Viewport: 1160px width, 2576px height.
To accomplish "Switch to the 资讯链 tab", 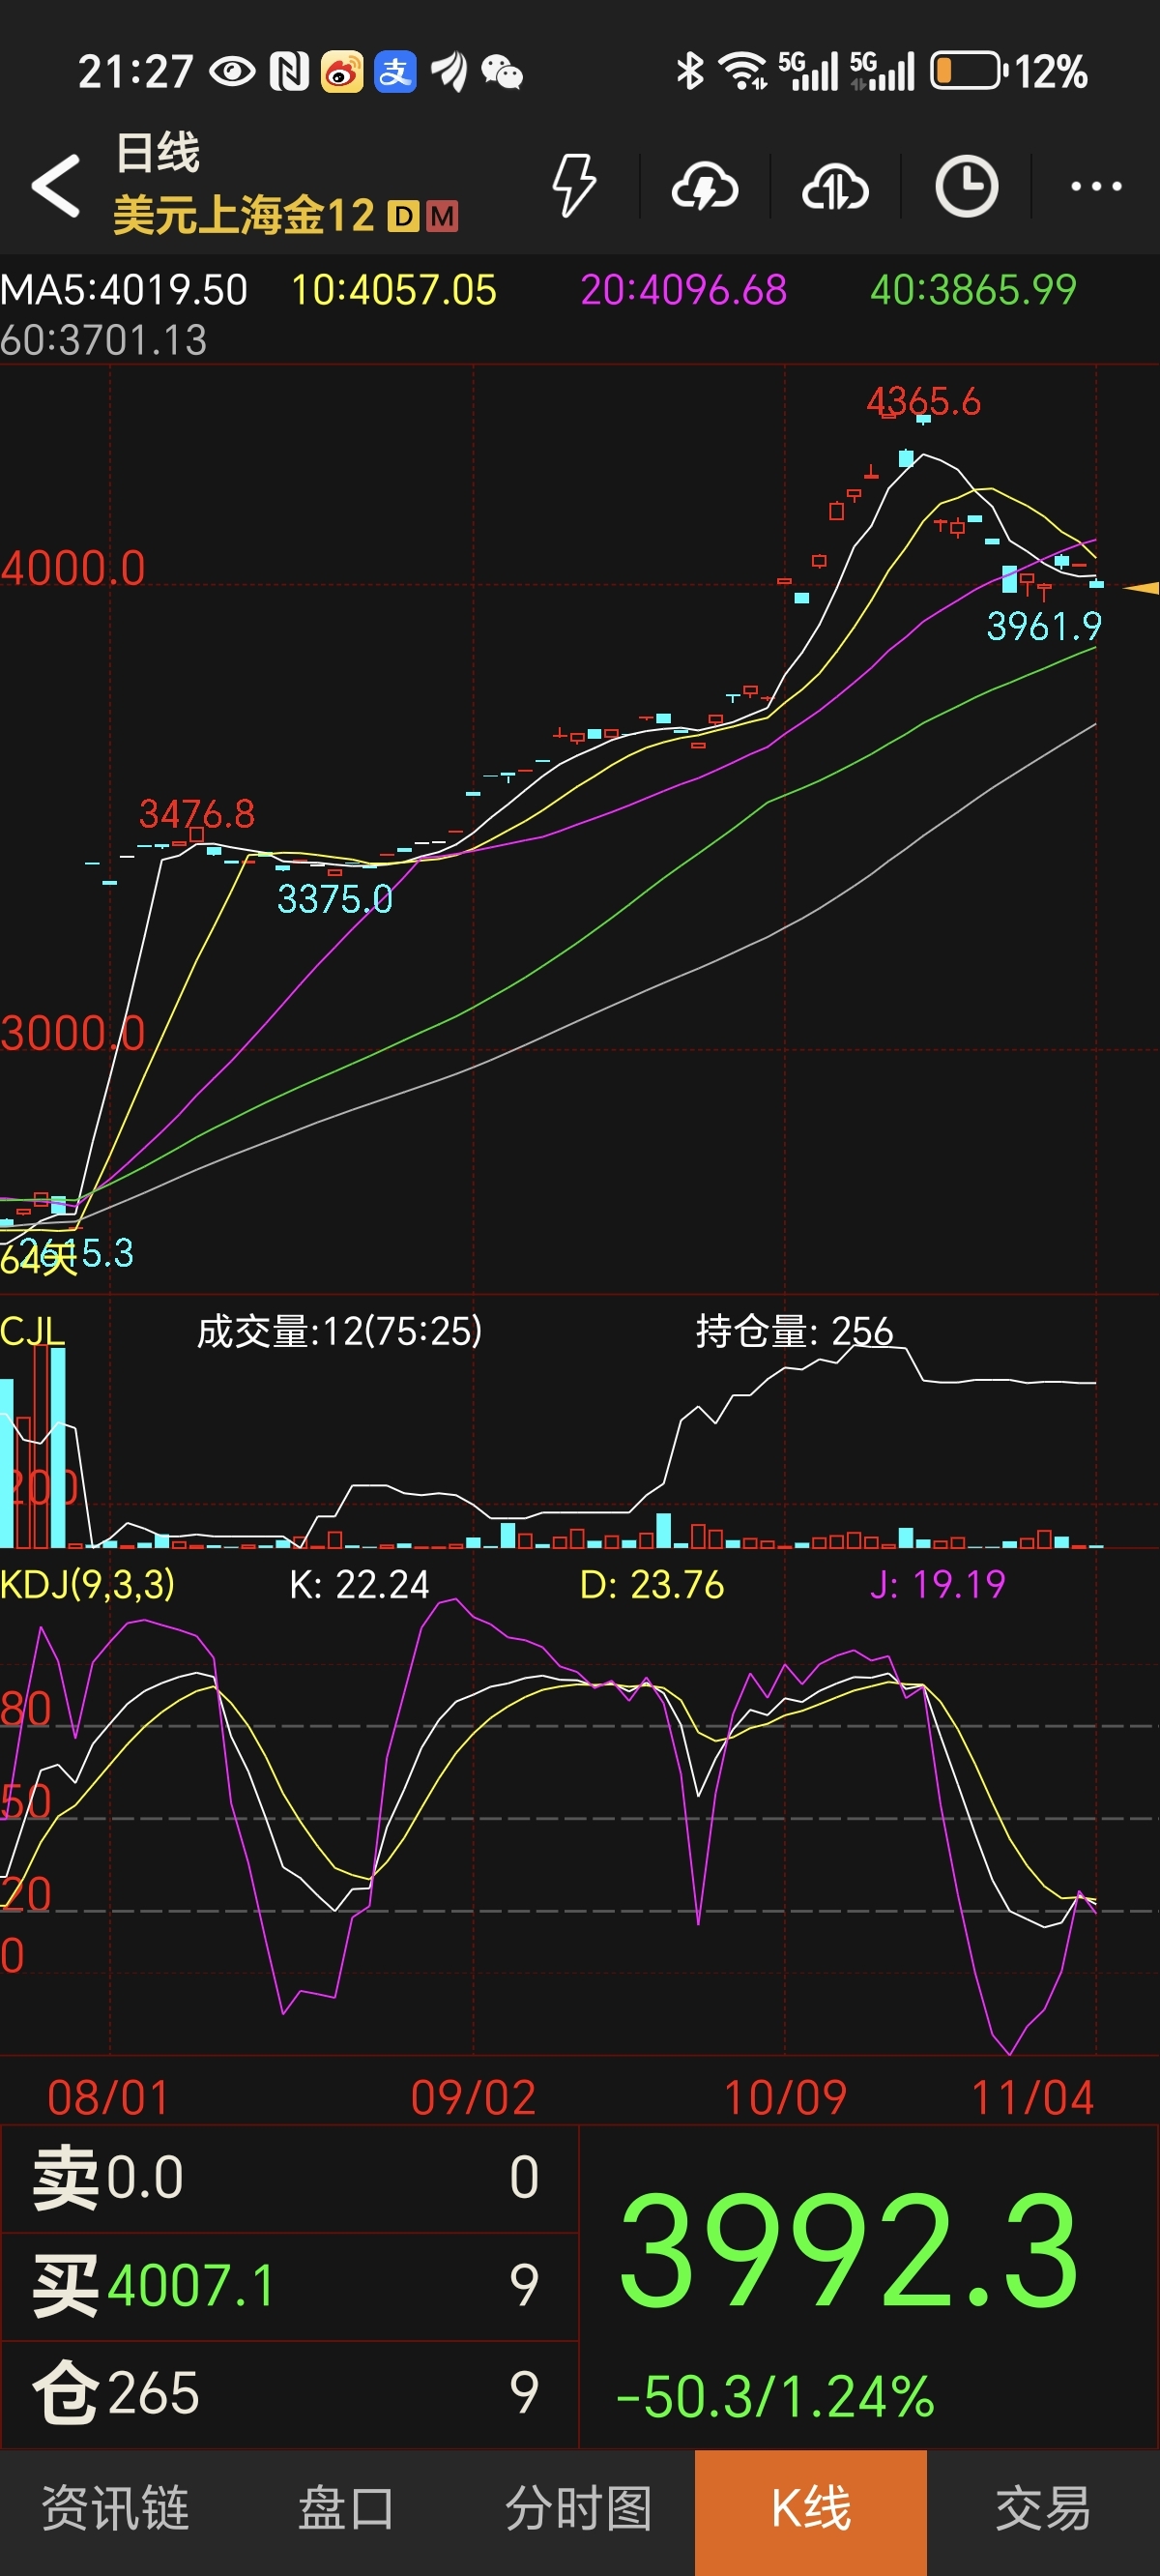I will [115, 2510].
